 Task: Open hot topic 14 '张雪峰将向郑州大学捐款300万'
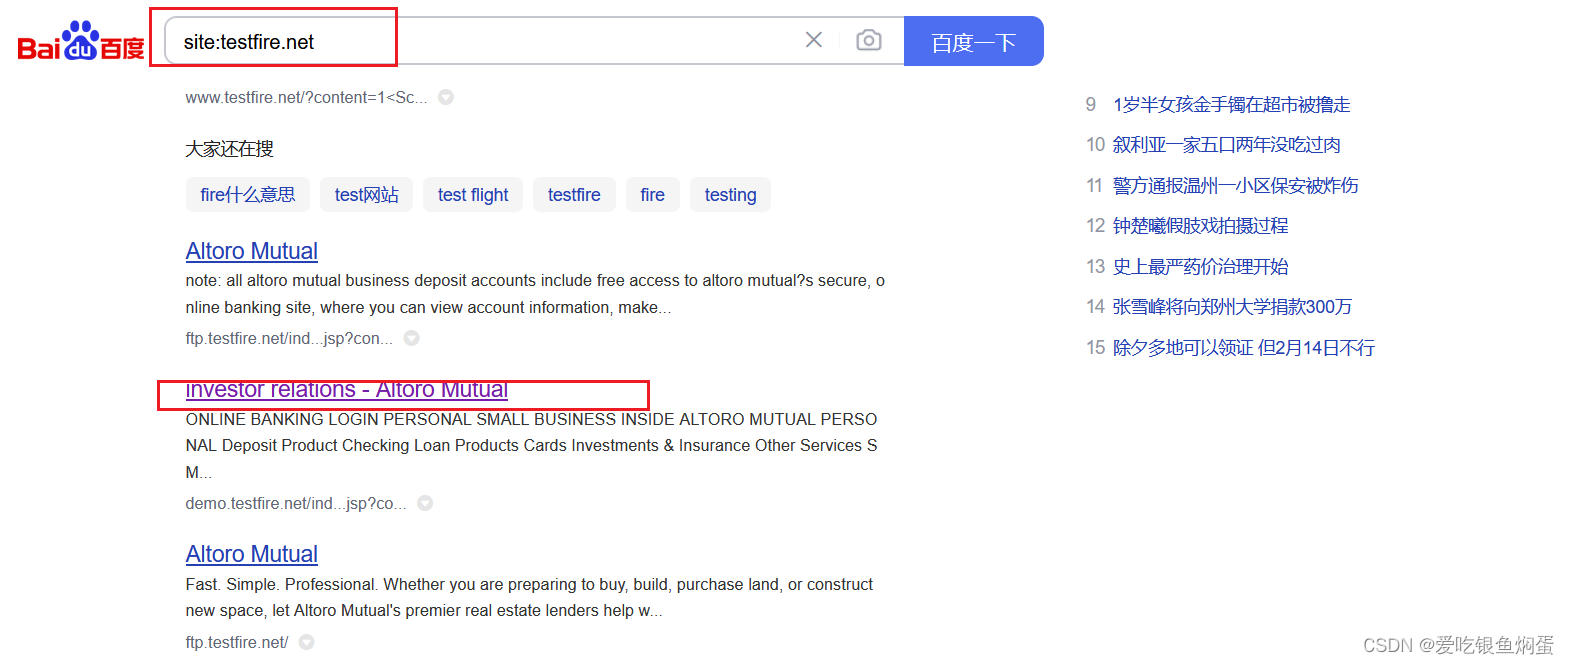click(1232, 307)
